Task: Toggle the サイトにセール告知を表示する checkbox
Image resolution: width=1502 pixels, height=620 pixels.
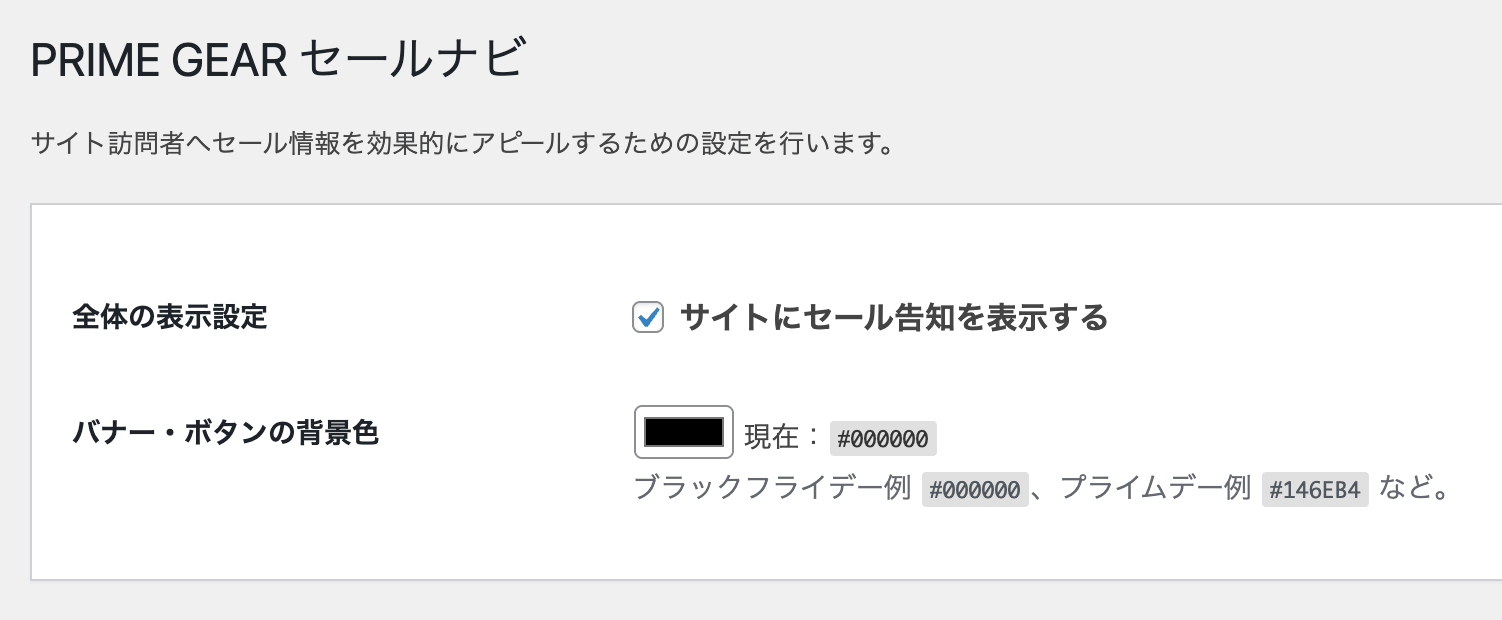Action: tap(648, 318)
